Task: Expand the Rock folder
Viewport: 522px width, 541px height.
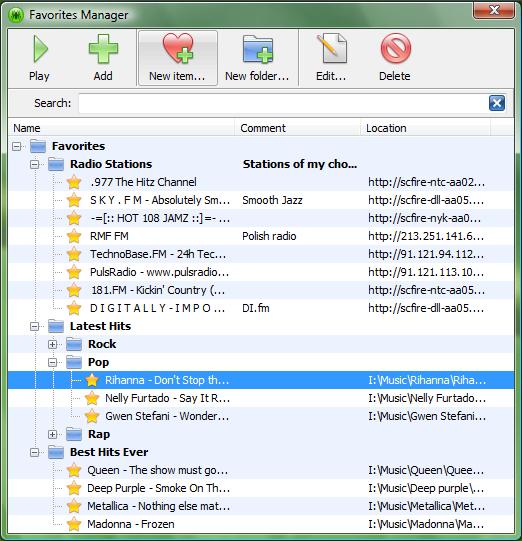Action: click(52, 344)
